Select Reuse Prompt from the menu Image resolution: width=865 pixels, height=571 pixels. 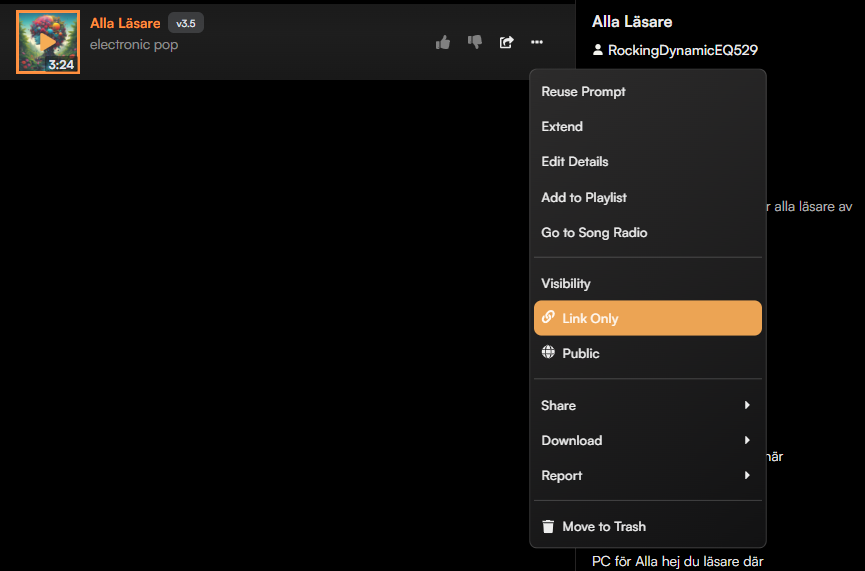coord(583,91)
